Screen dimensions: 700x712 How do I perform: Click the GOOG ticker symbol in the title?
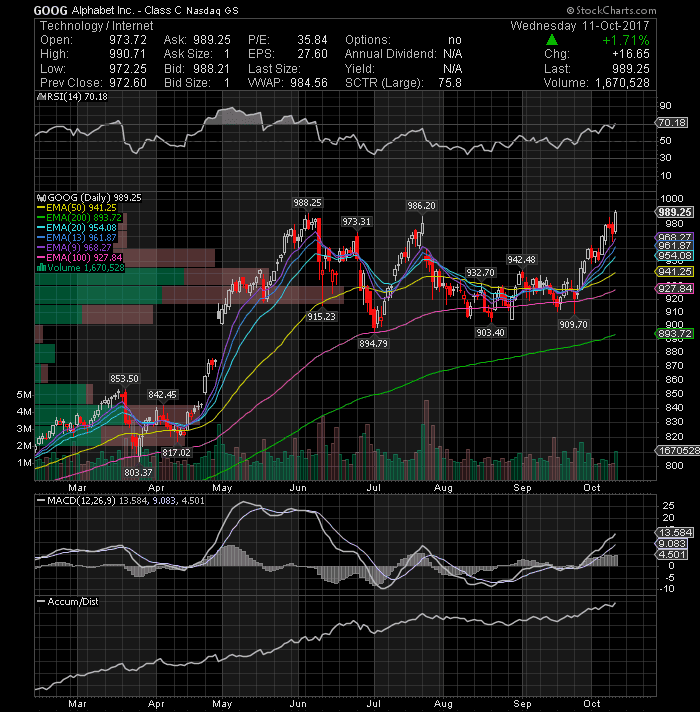coord(50,10)
